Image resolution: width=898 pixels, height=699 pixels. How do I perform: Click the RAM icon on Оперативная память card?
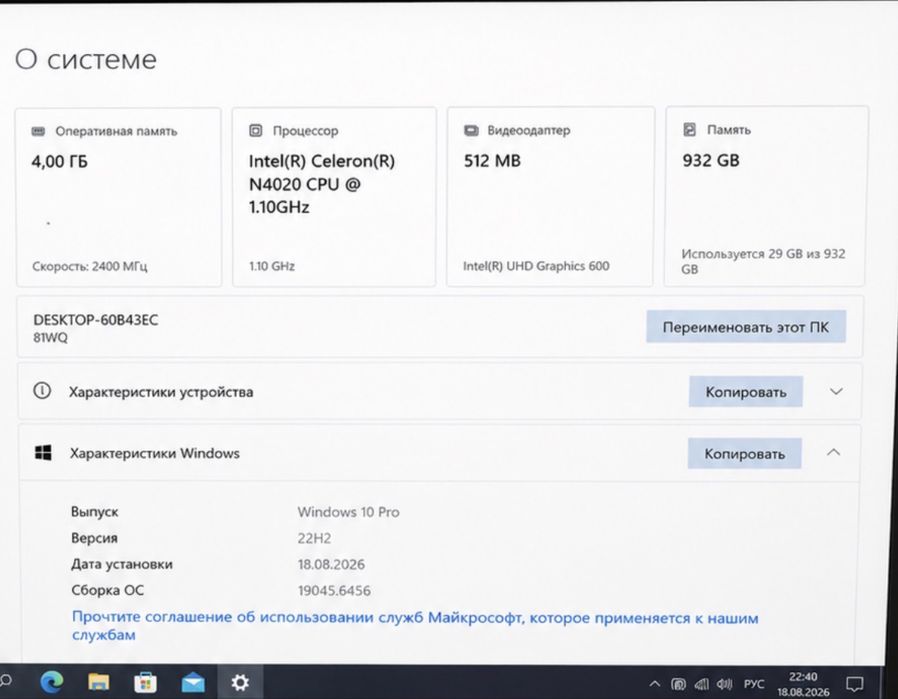(38, 131)
